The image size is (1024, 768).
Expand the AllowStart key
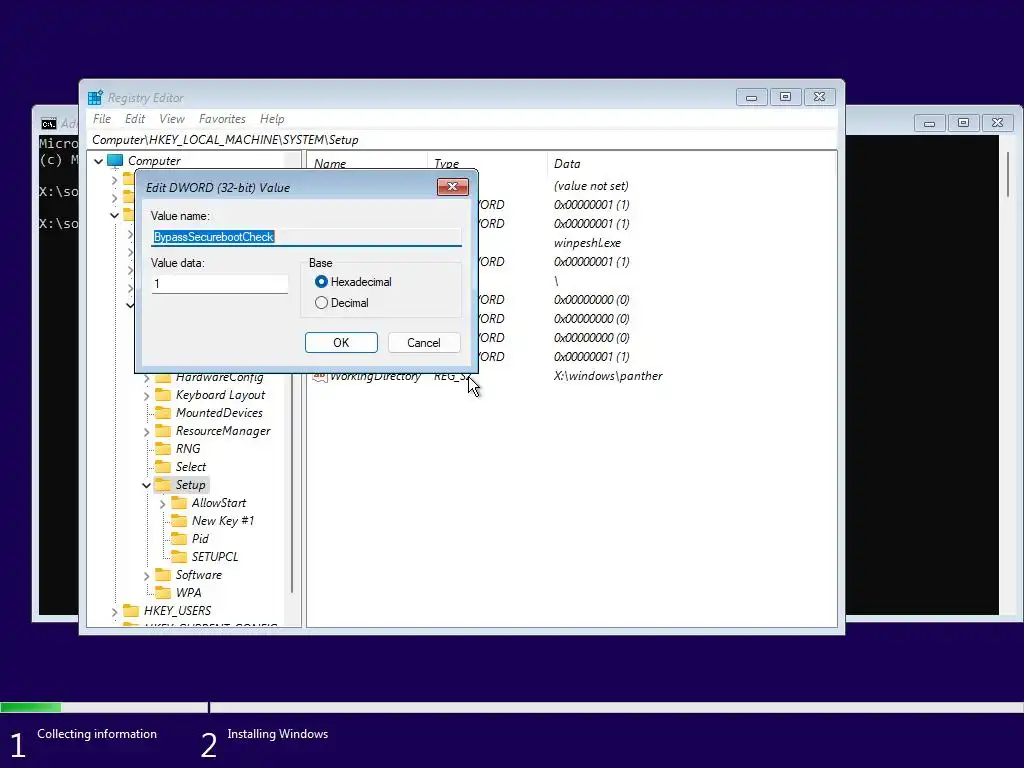click(163, 504)
